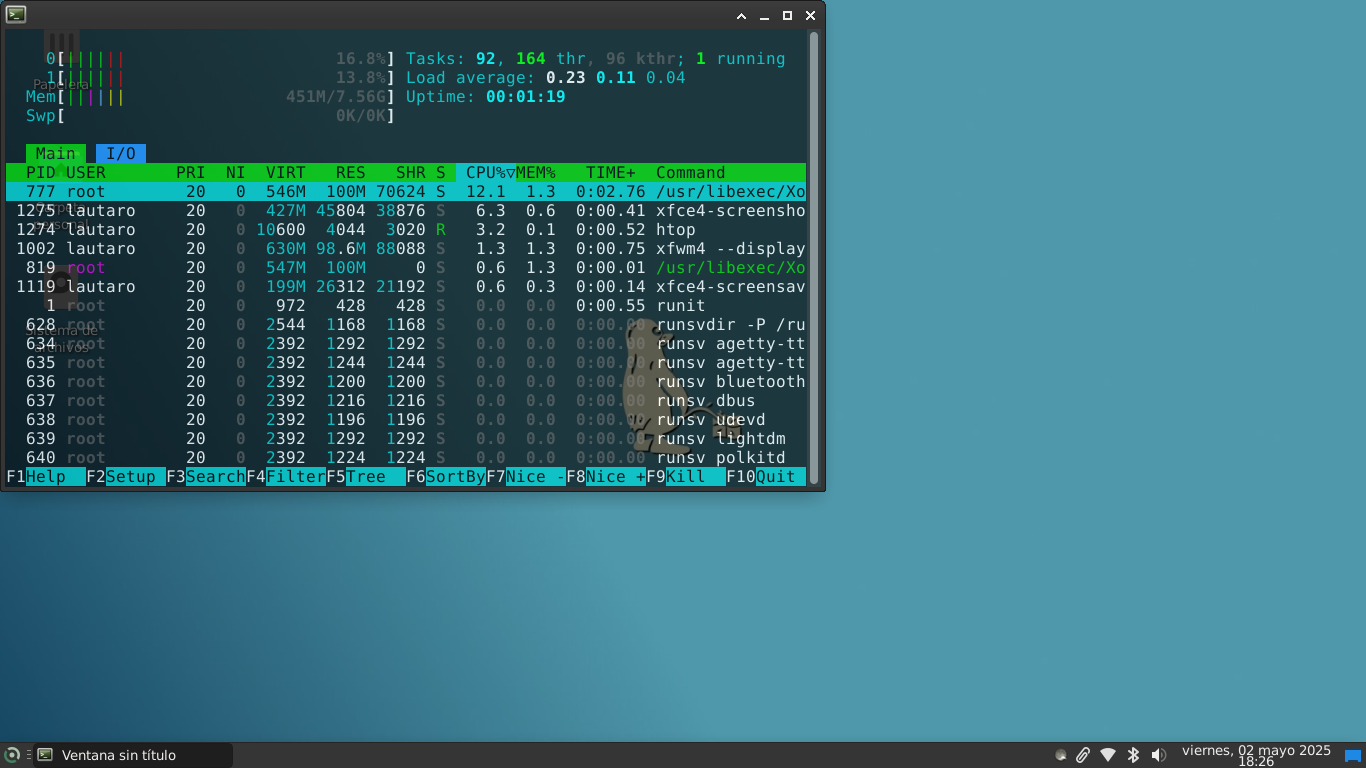Click the Uptime 00:01:19 value
The width and height of the screenshot is (1366, 768).
pos(526,97)
